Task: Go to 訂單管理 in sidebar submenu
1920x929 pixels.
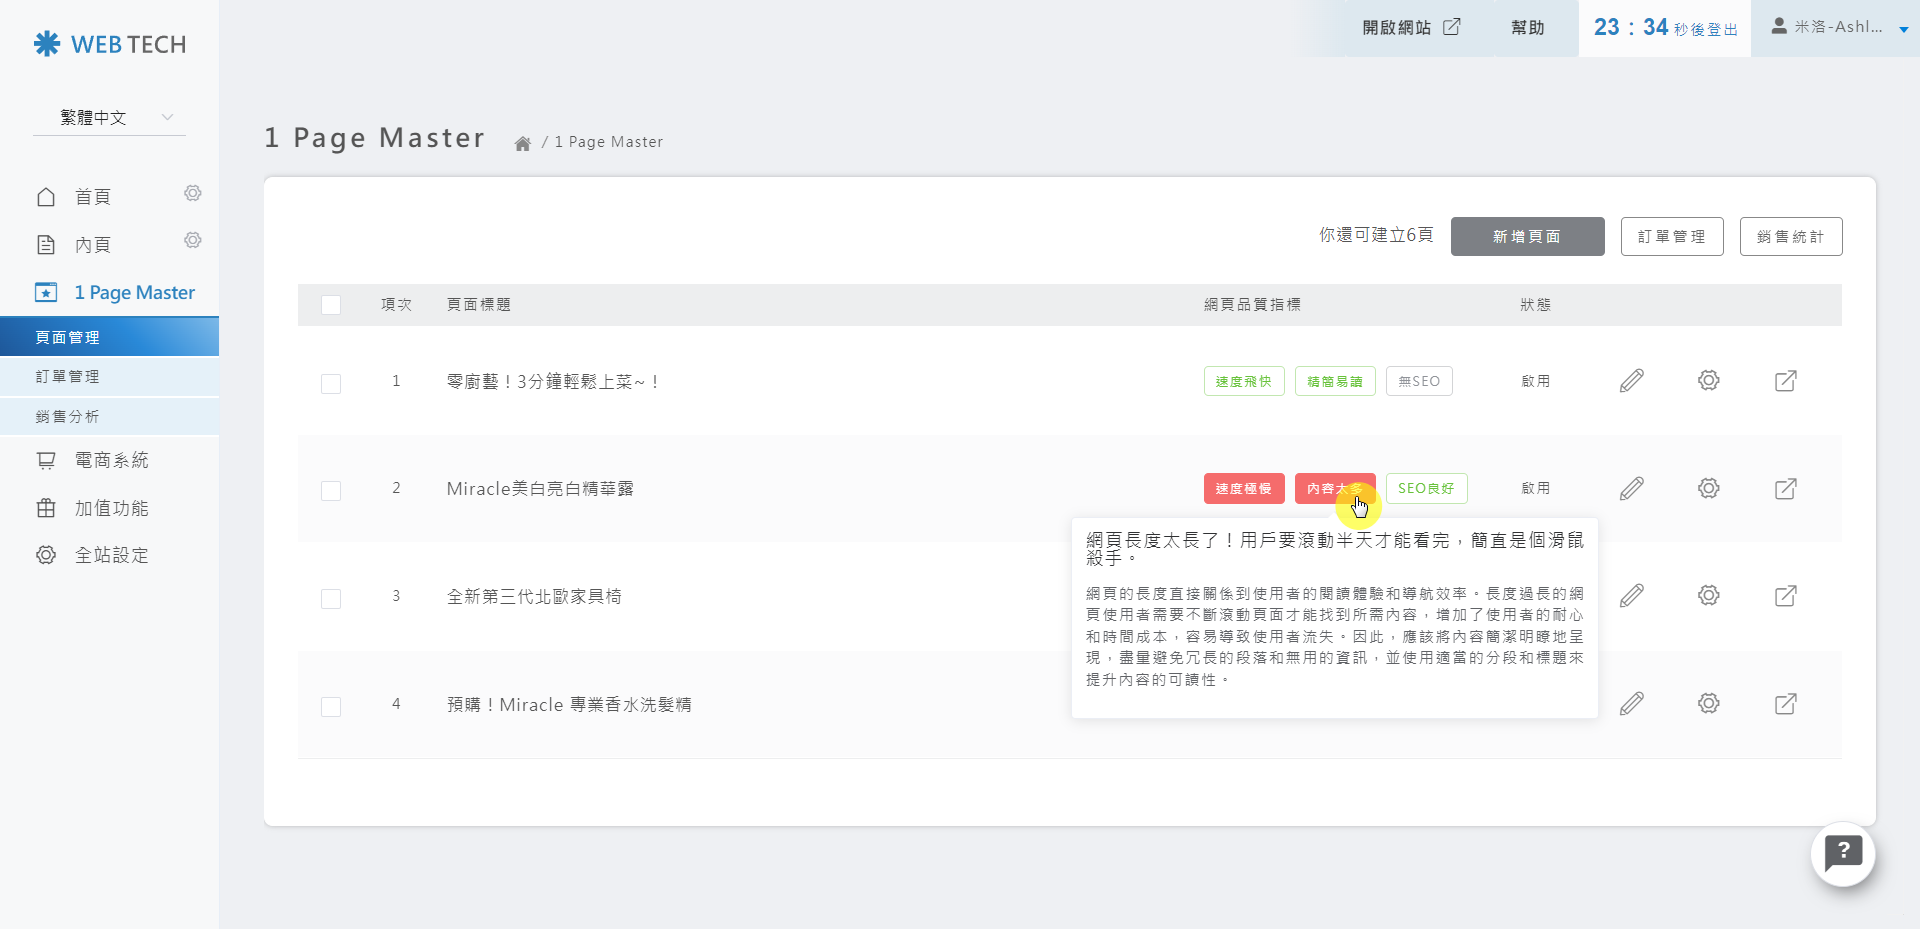Action: pyautogui.click(x=68, y=377)
